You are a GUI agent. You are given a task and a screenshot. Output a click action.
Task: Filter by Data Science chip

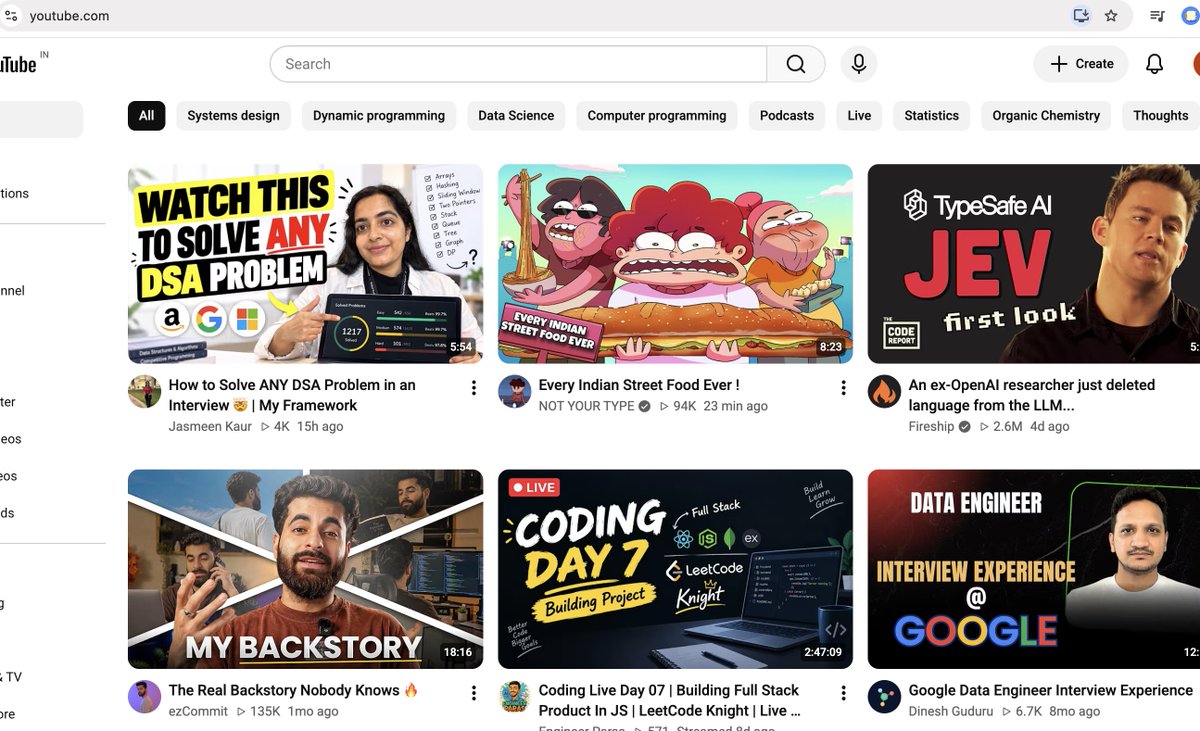point(516,116)
